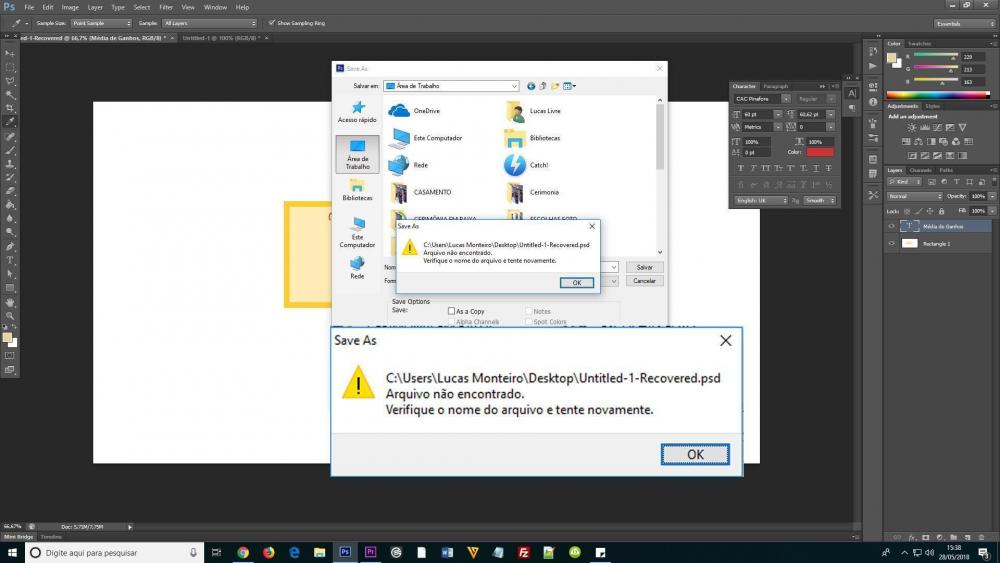1000x563 pixels.
Task: Click OK in the large Save As alert
Action: (x=695, y=454)
